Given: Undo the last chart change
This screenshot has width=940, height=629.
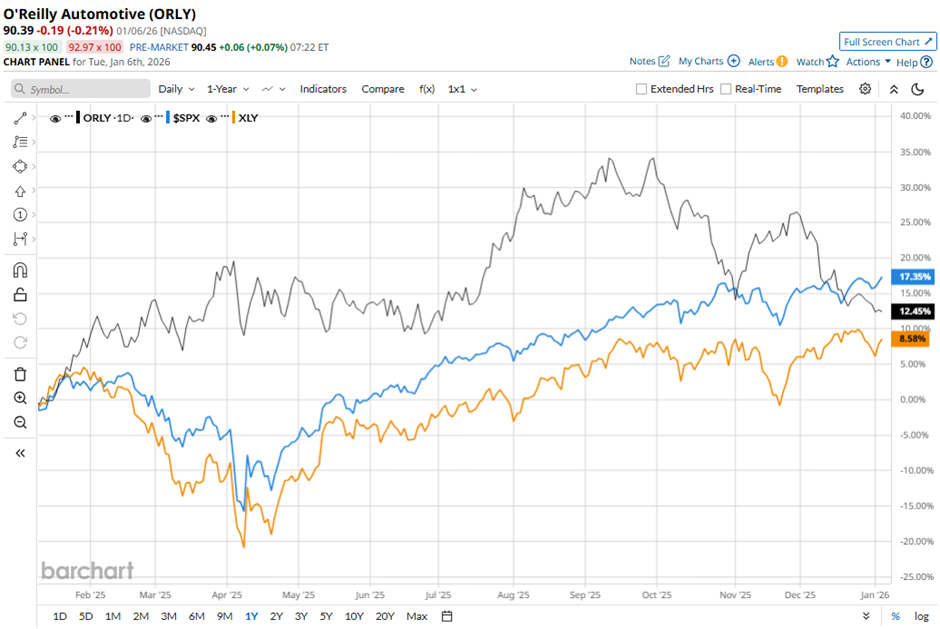Looking at the screenshot, I should (20, 318).
